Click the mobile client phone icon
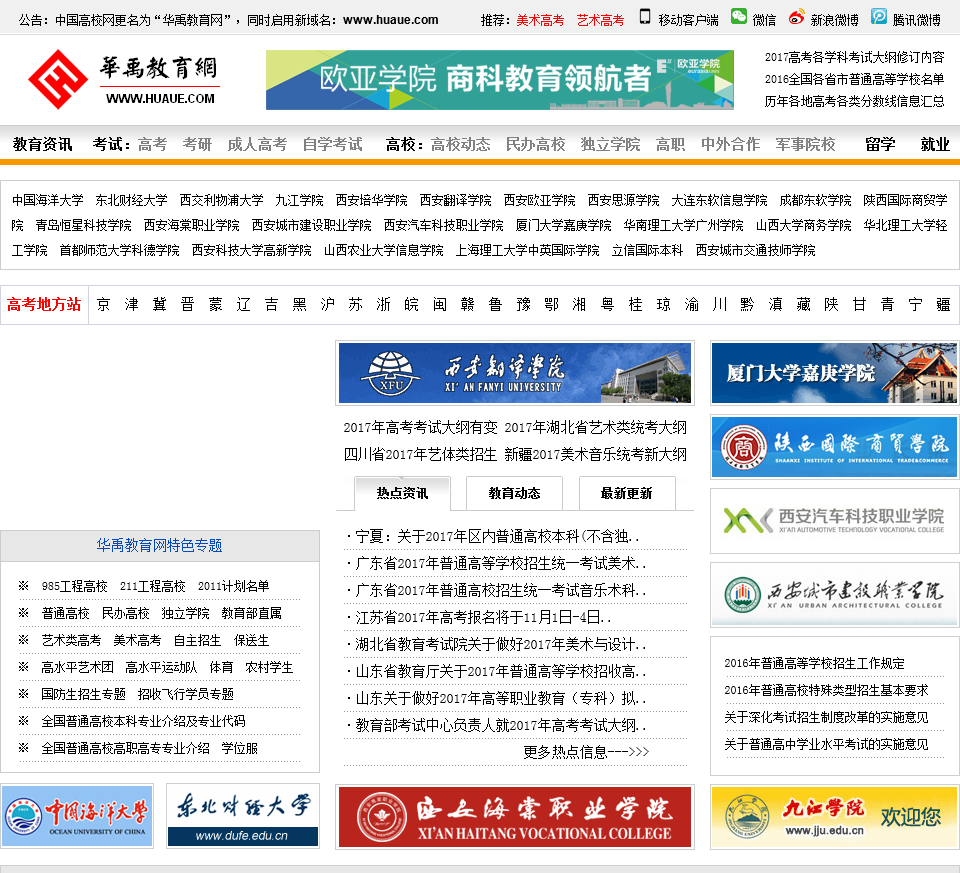960x873 pixels. (645, 17)
